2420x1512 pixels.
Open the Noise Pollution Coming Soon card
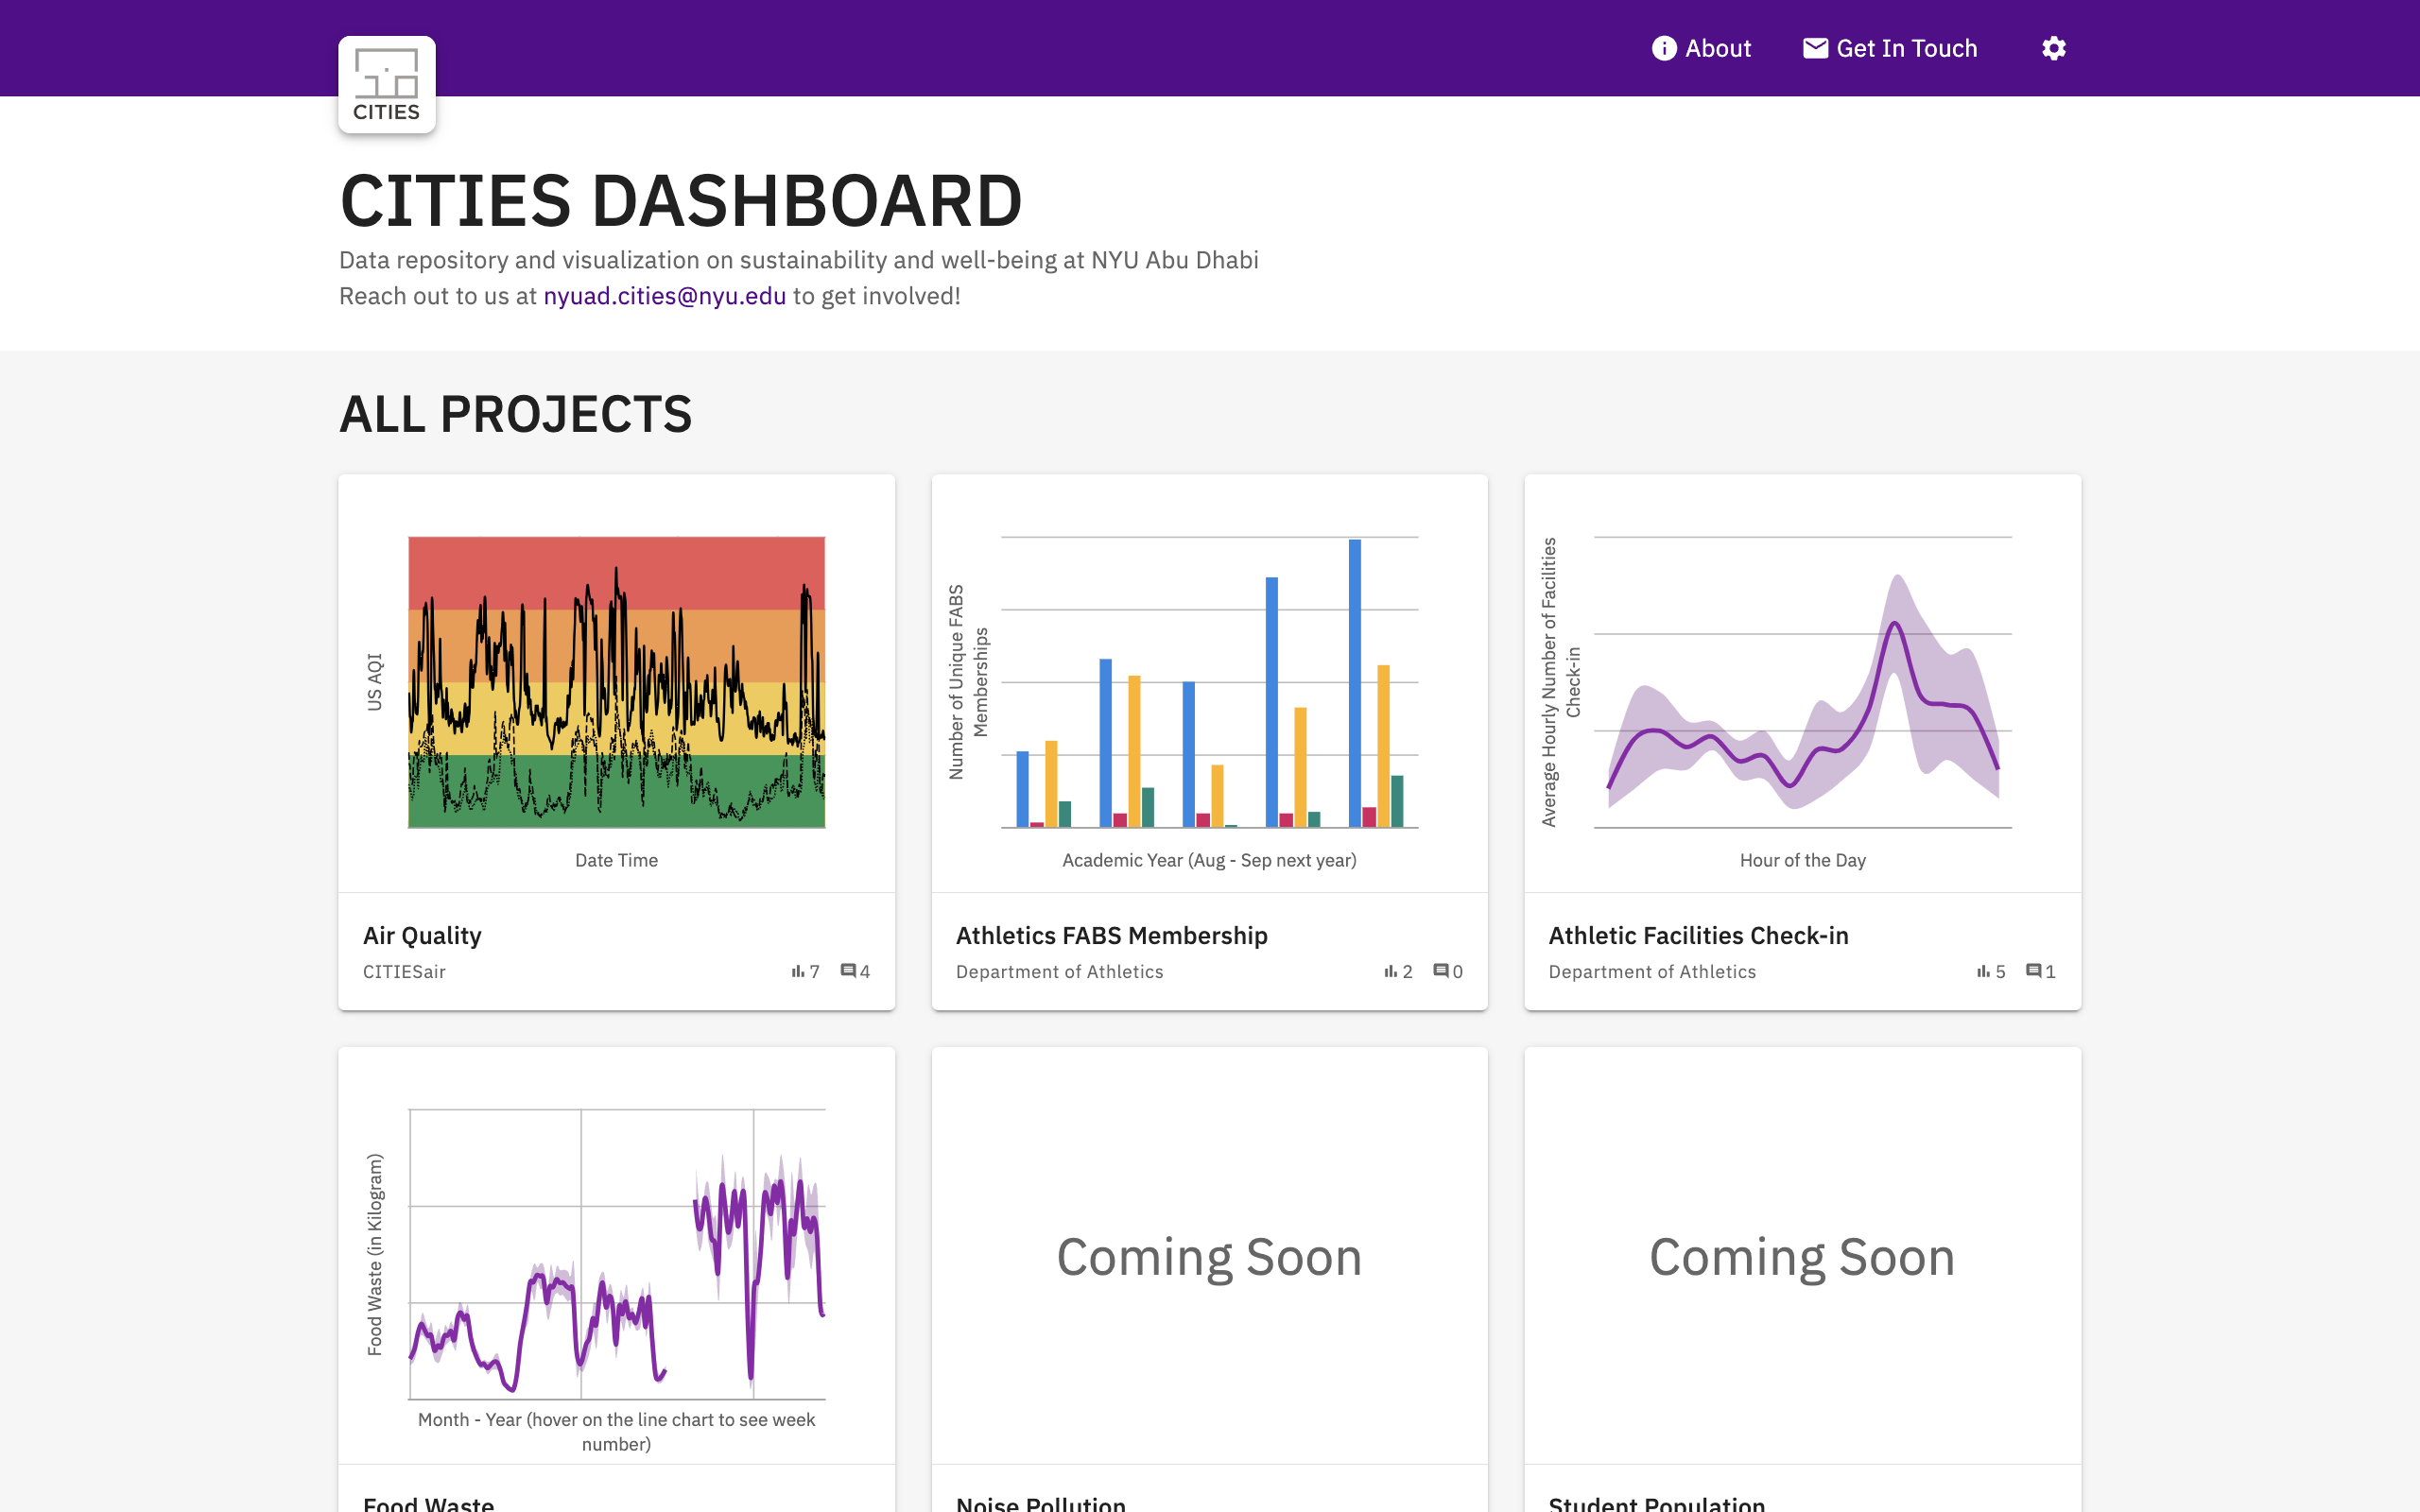tap(1209, 1256)
